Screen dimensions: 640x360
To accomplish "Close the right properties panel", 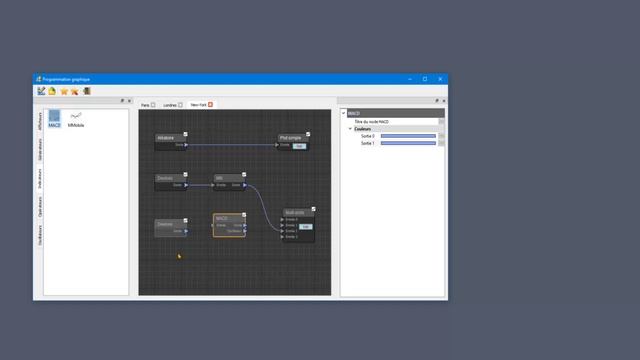I will pyautogui.click(x=444, y=100).
